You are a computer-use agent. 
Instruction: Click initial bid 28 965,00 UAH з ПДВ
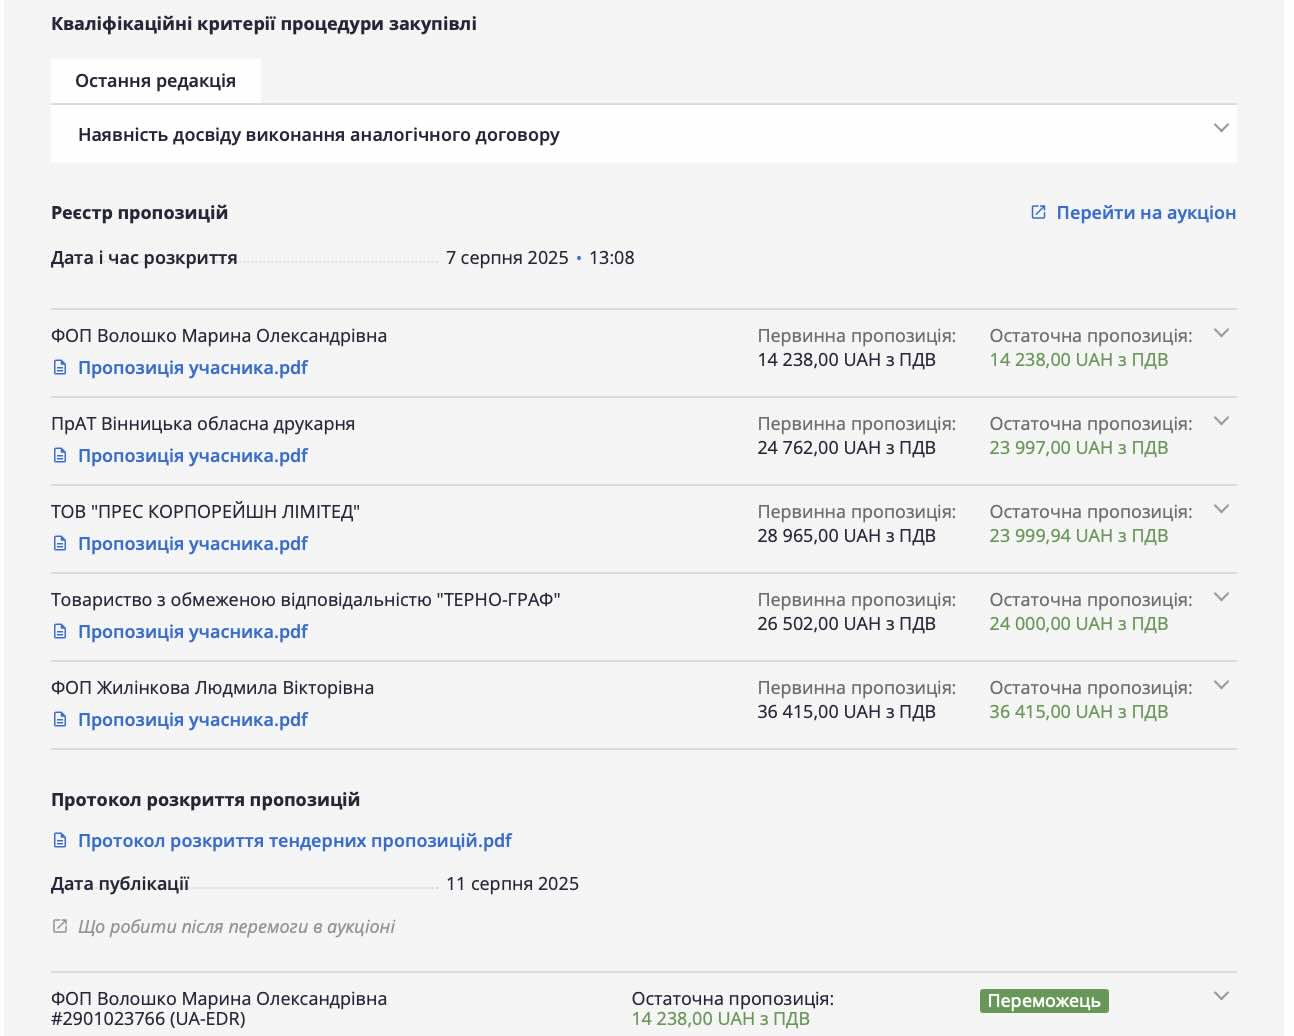[847, 536]
